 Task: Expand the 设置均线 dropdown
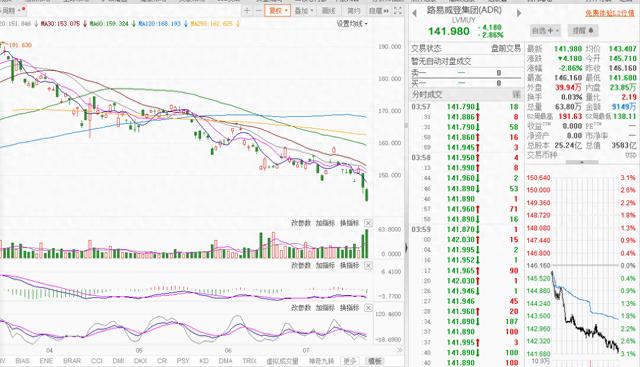[352, 24]
